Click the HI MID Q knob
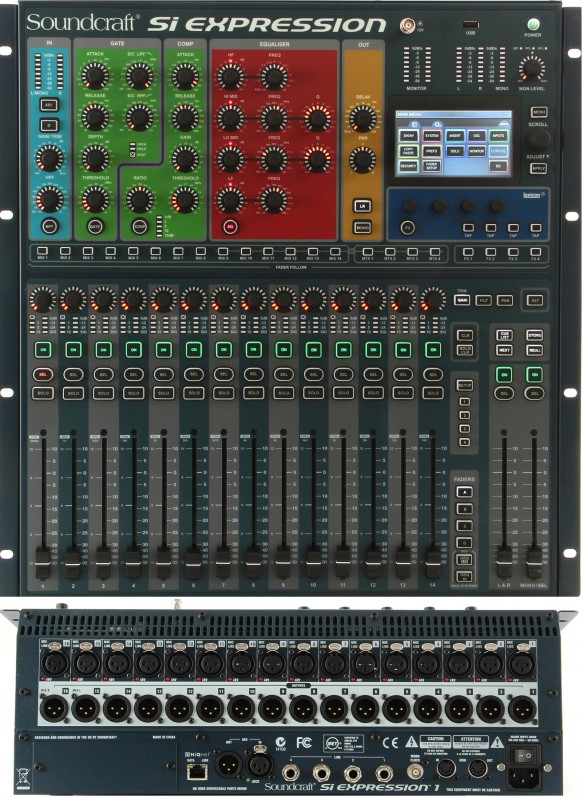 tap(317, 118)
